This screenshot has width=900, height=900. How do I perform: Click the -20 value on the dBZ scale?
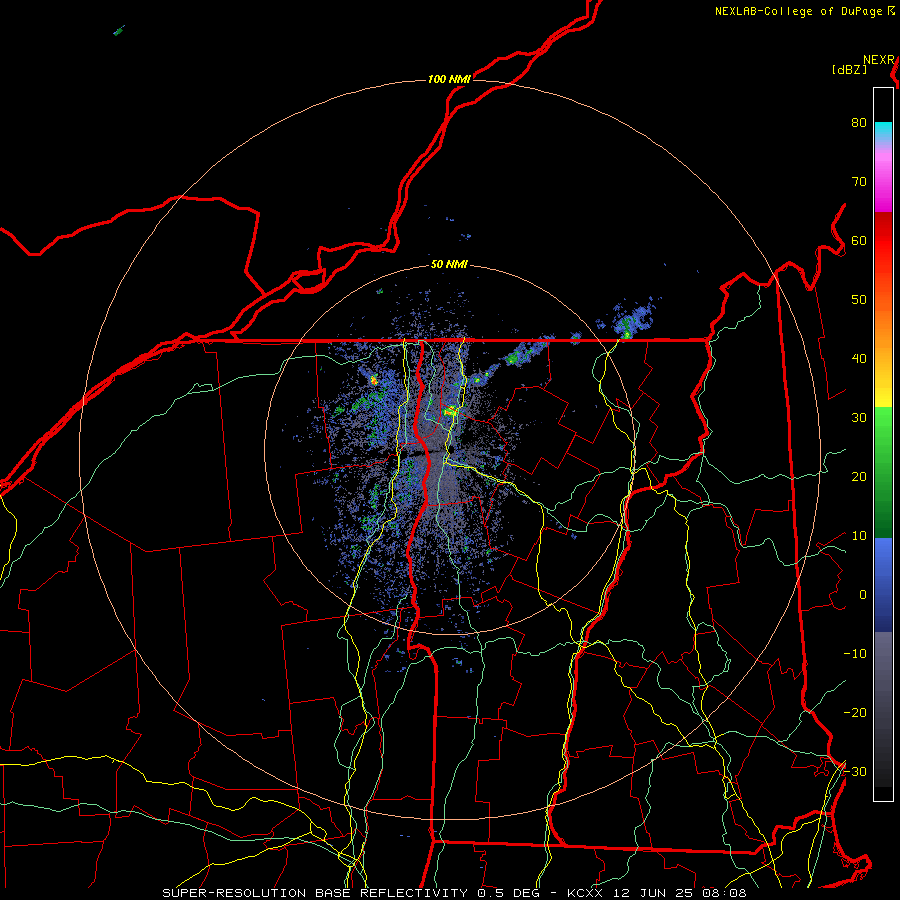[855, 713]
